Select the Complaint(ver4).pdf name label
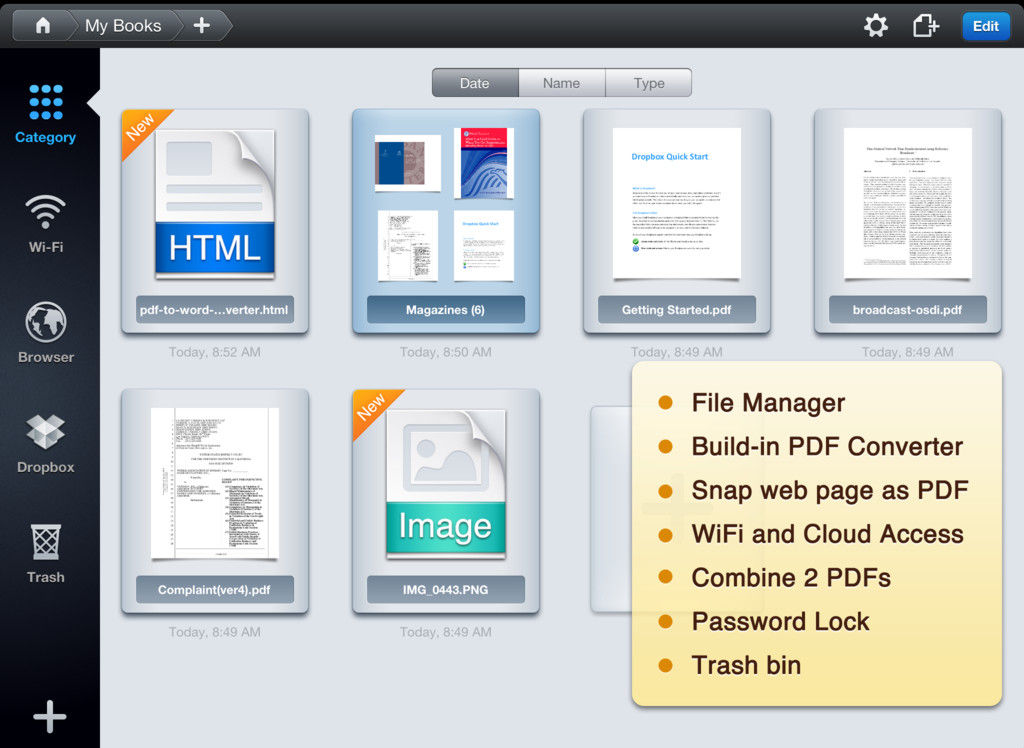 coord(214,589)
